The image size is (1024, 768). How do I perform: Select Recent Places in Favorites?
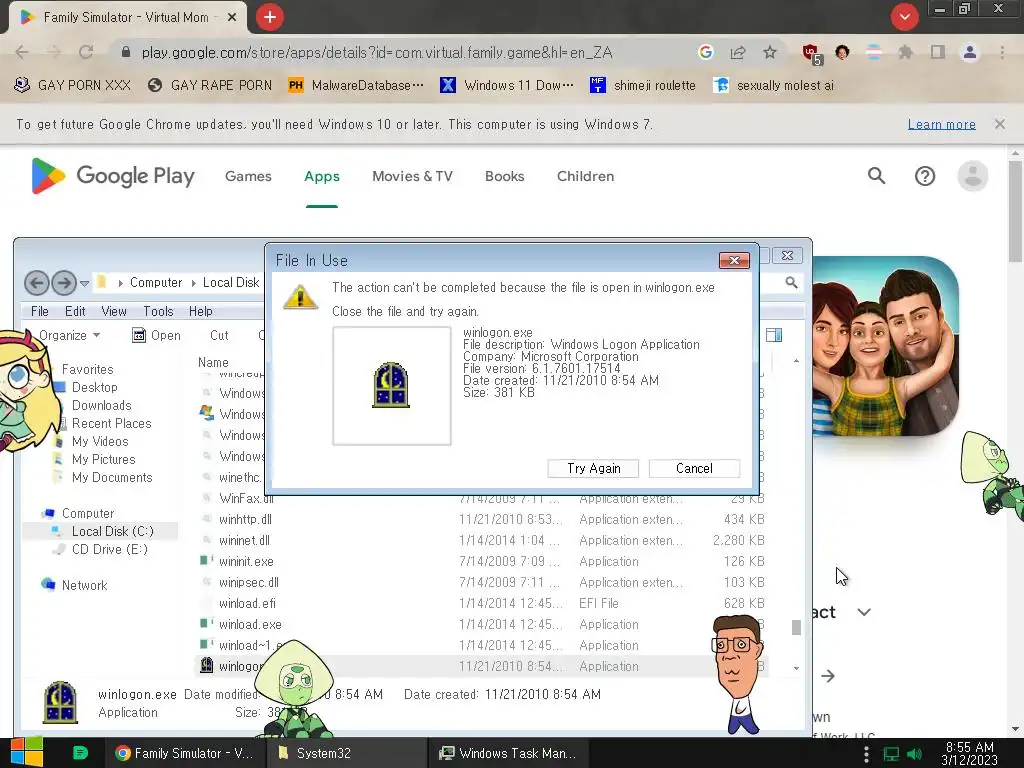point(111,423)
